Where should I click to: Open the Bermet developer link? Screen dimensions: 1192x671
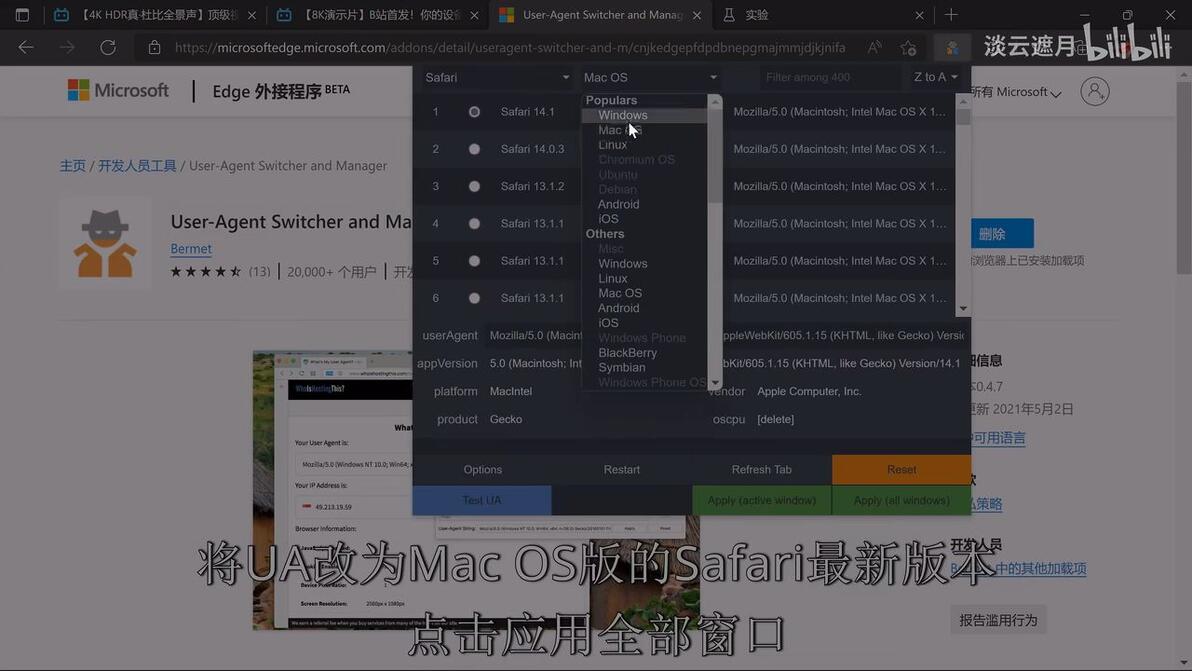click(191, 248)
